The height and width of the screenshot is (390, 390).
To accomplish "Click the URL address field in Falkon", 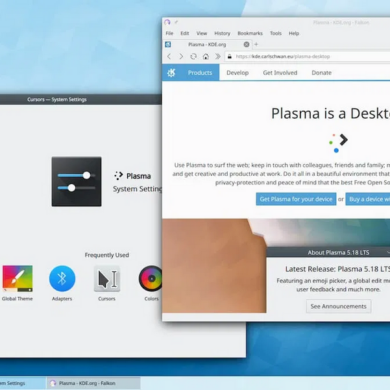I will (x=307, y=56).
